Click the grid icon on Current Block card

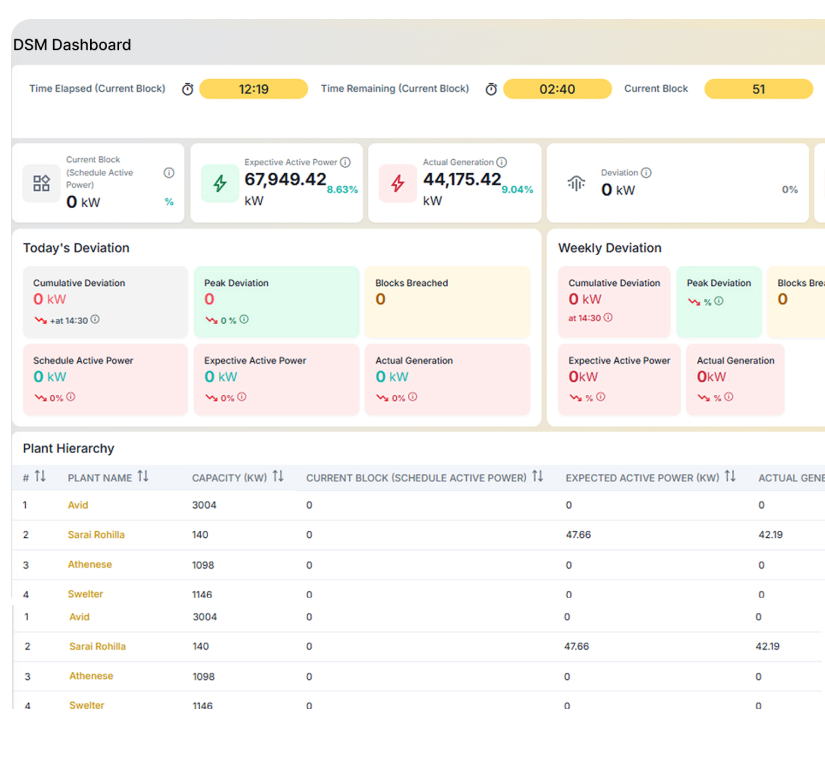pyautogui.click(x=40, y=183)
